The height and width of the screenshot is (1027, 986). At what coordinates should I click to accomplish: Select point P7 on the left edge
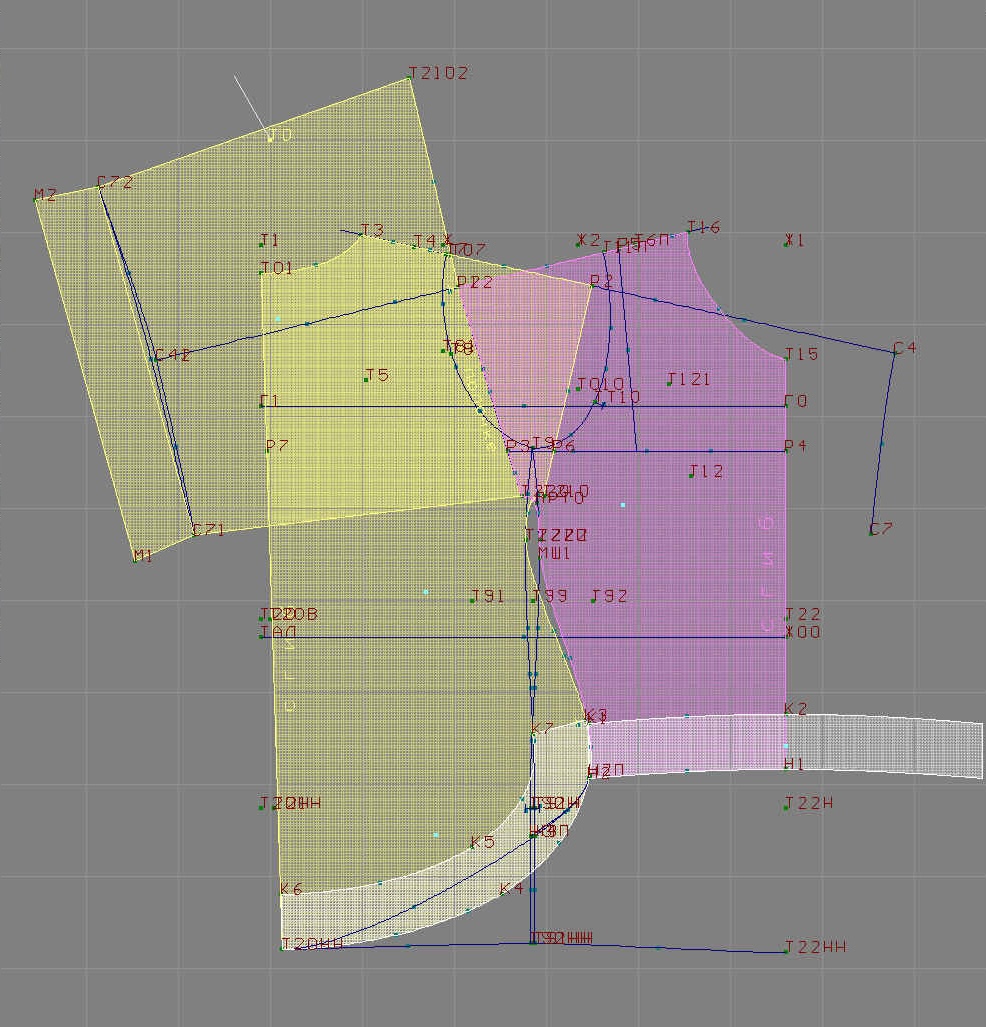click(x=269, y=449)
